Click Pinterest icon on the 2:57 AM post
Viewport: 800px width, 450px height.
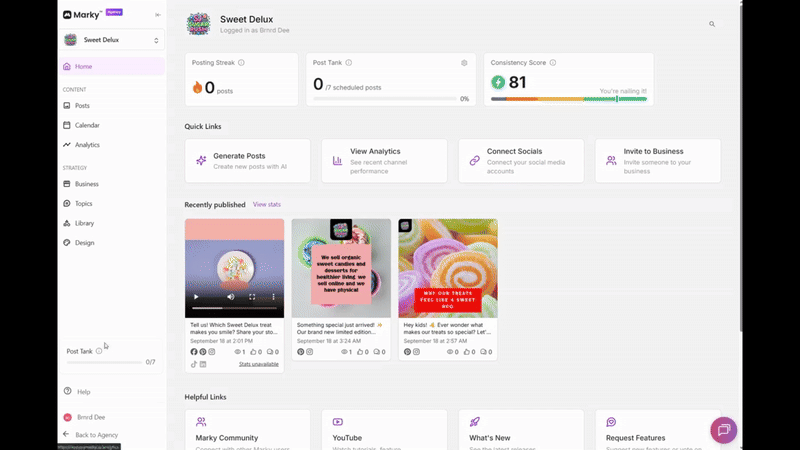(407, 352)
